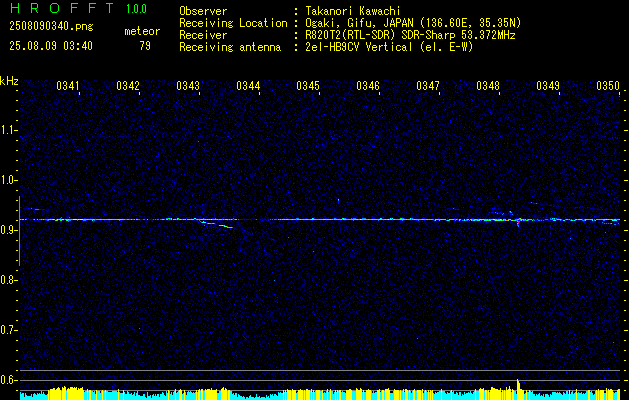The height and width of the screenshot is (400, 629).
Task: Click the meteor count value 79
Action: click(145, 46)
